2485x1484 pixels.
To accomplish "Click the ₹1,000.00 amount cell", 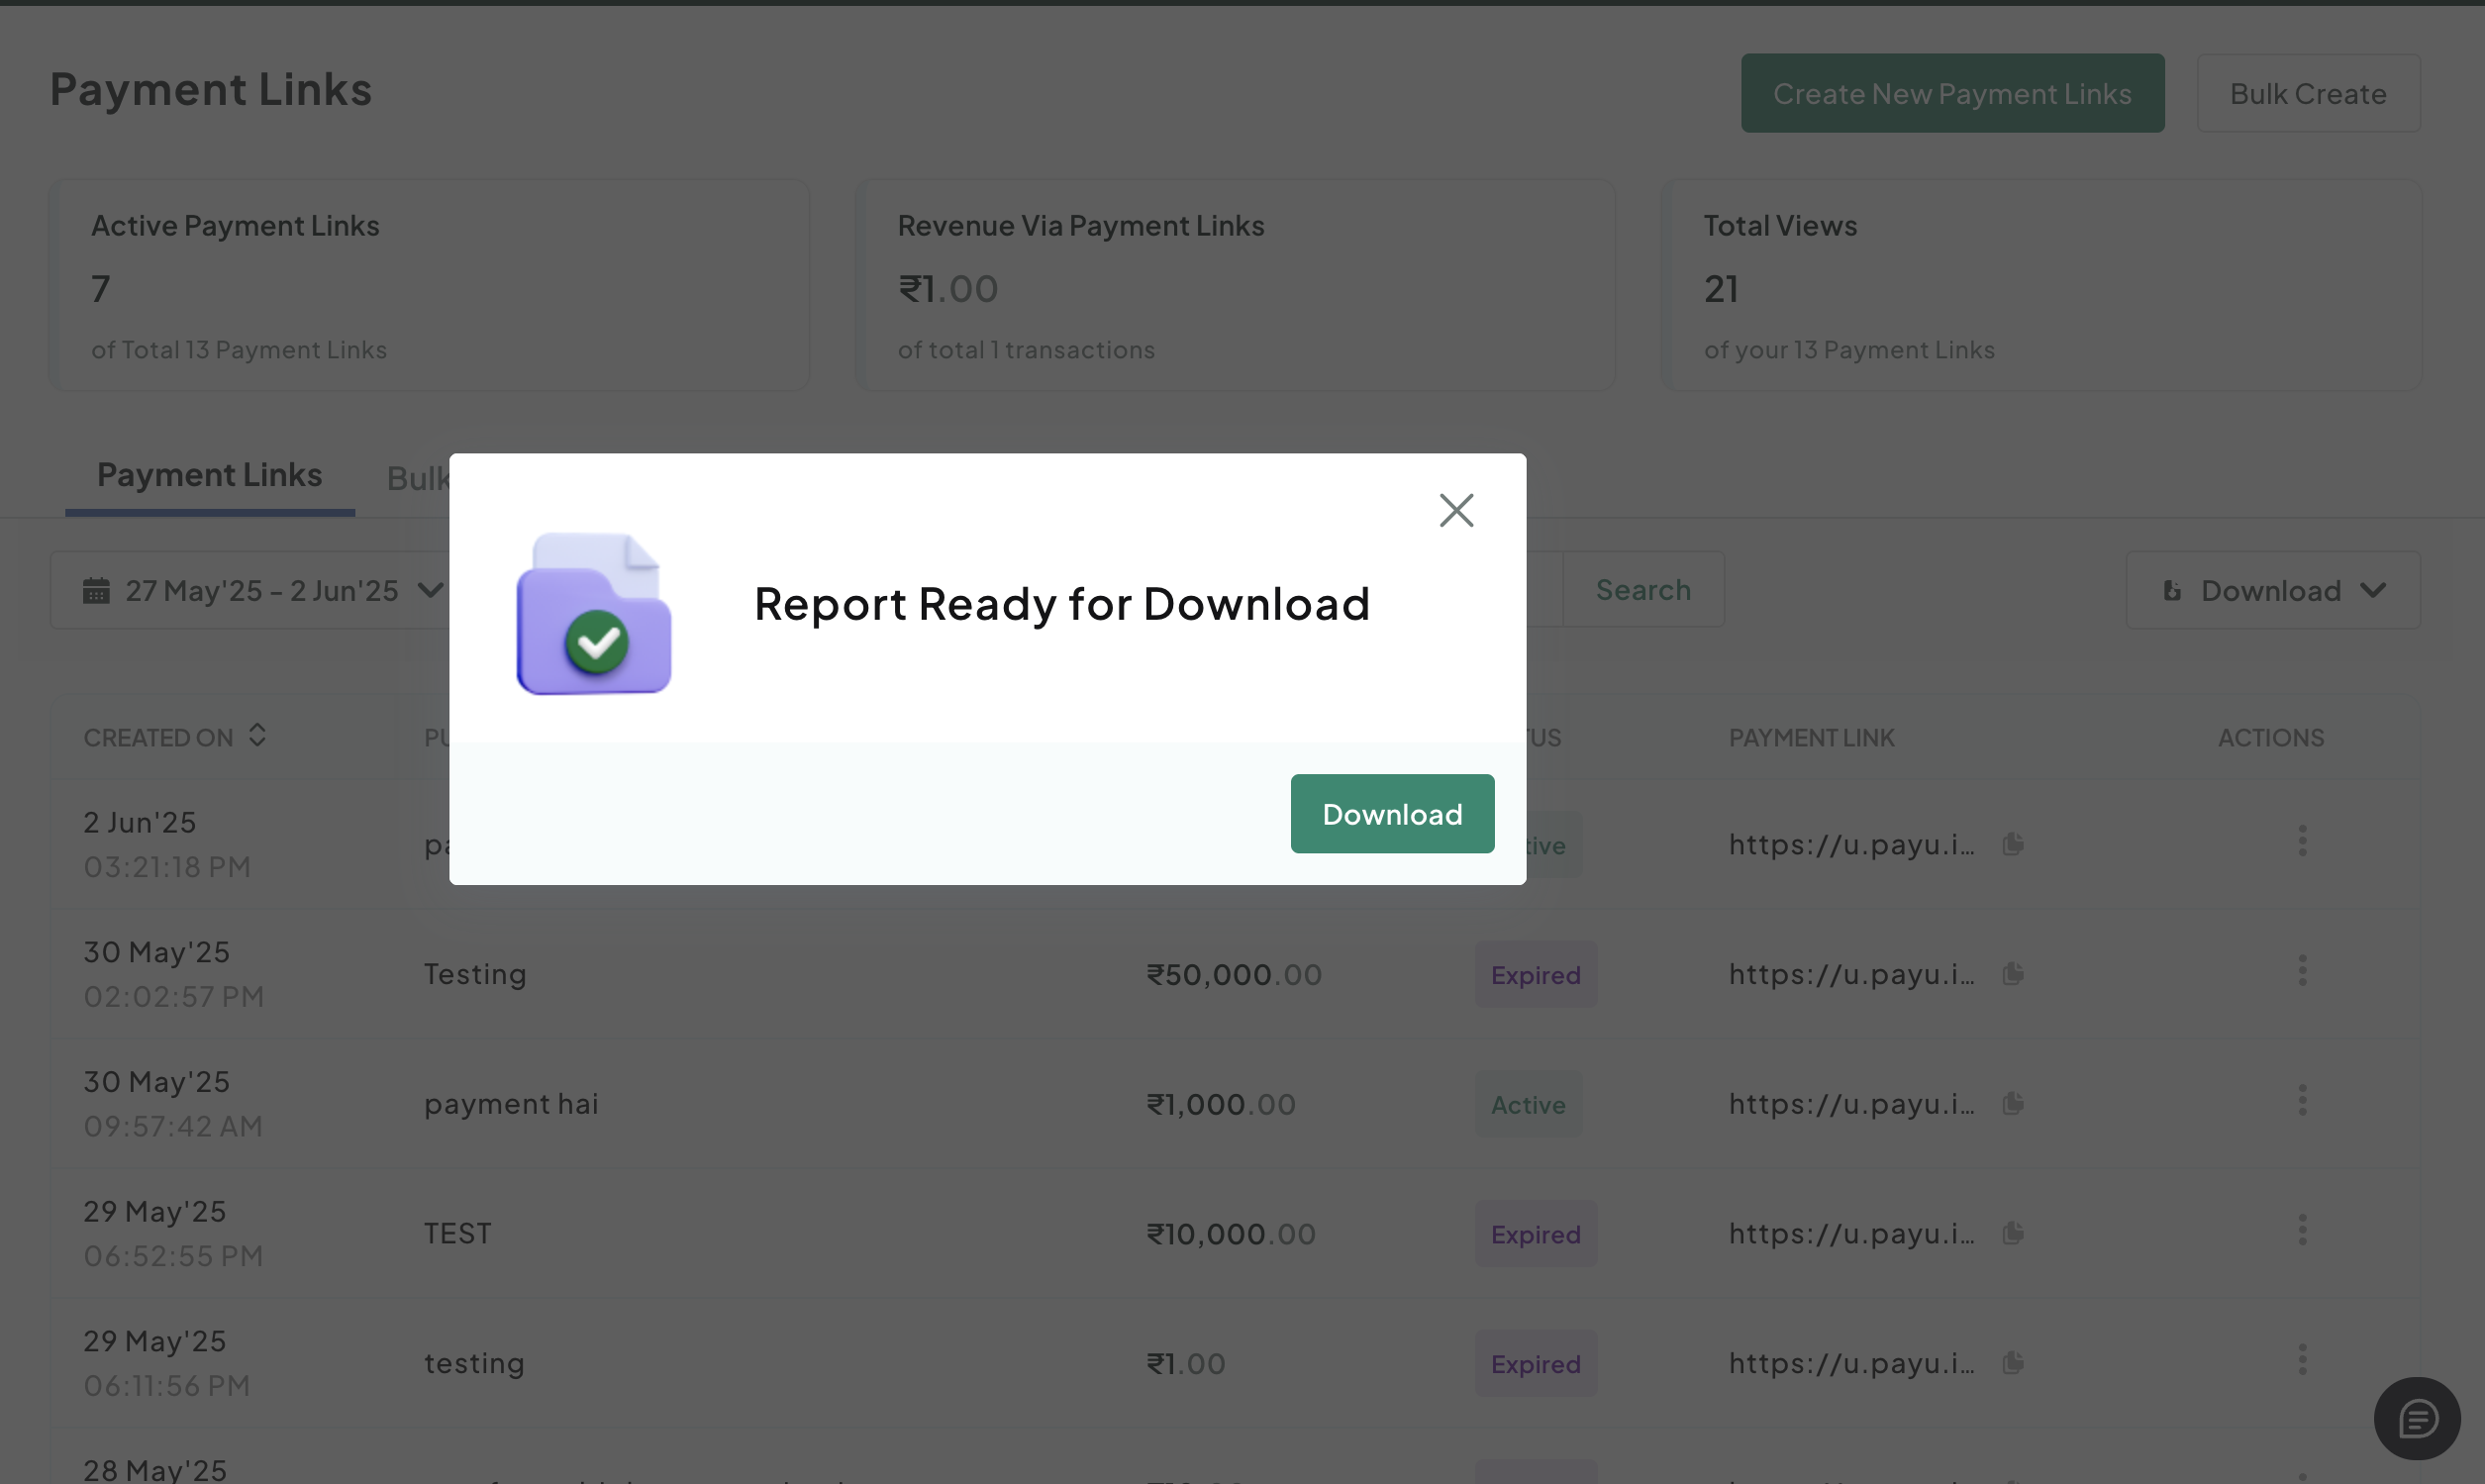I will (1221, 1104).
